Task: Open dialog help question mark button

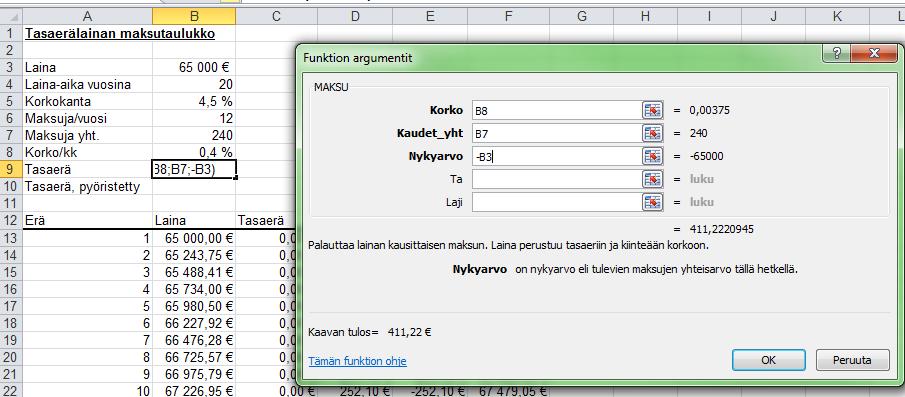Action: (837, 54)
